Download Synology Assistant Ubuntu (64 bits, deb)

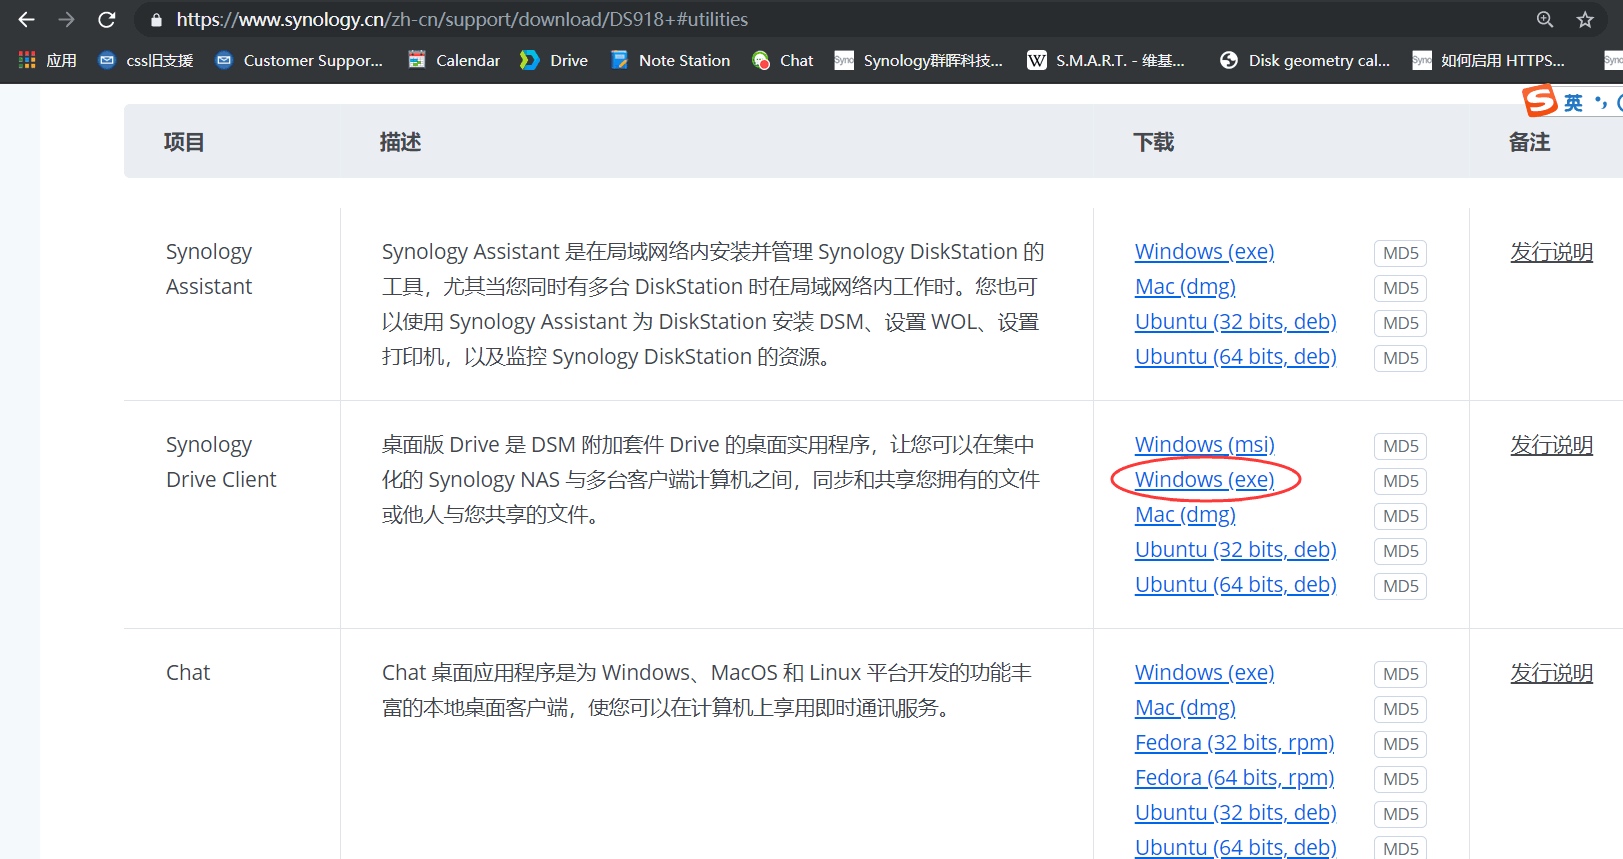[1235, 357]
